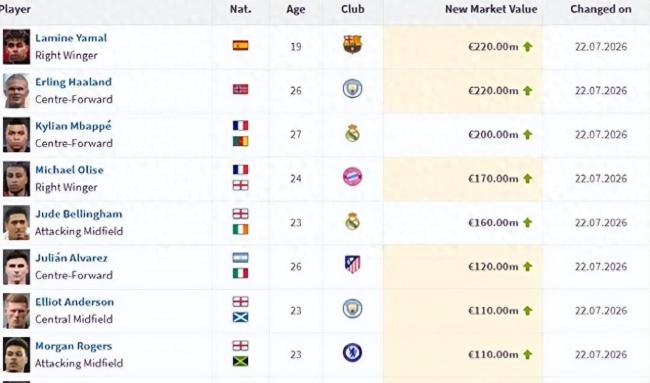The width and height of the screenshot is (650, 383).
Task: Click the Scotland flag in Elliot Anderson row
Action: [x=240, y=318]
